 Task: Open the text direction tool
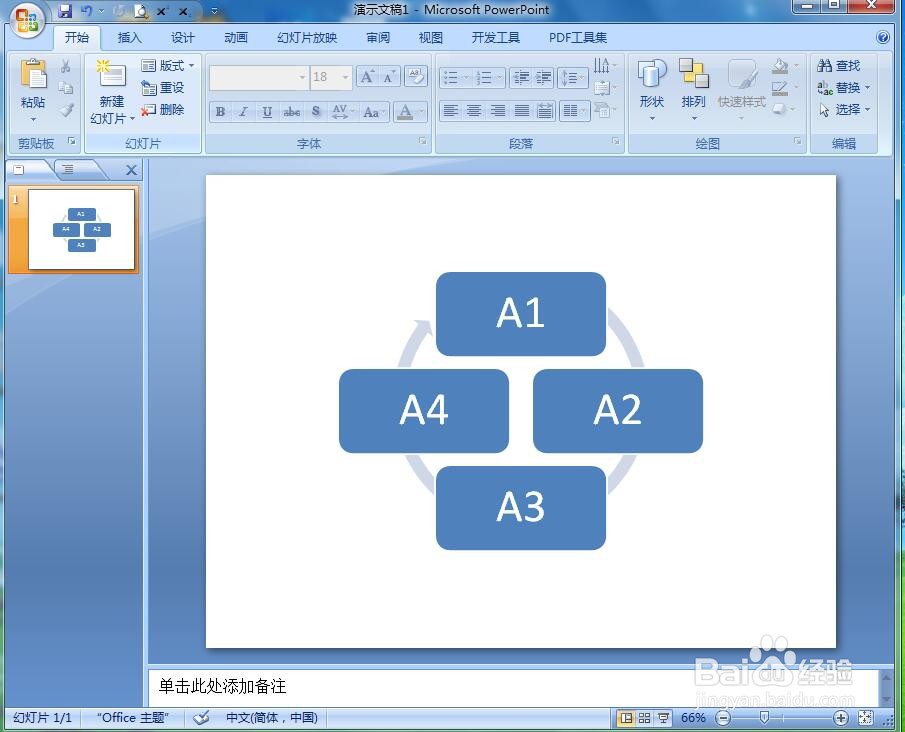604,66
